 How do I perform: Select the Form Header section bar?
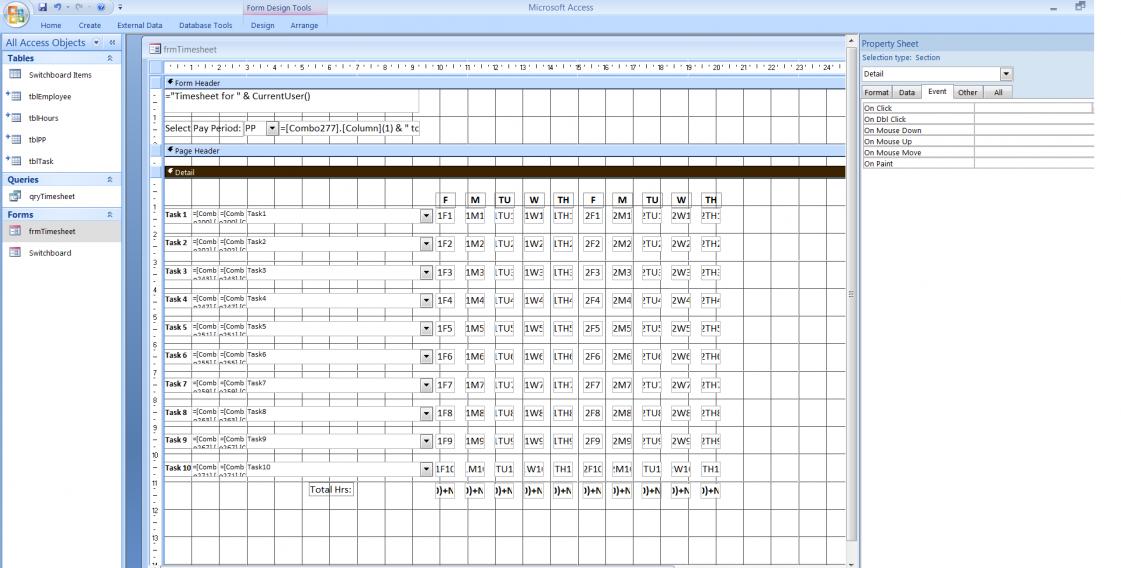(x=505, y=82)
